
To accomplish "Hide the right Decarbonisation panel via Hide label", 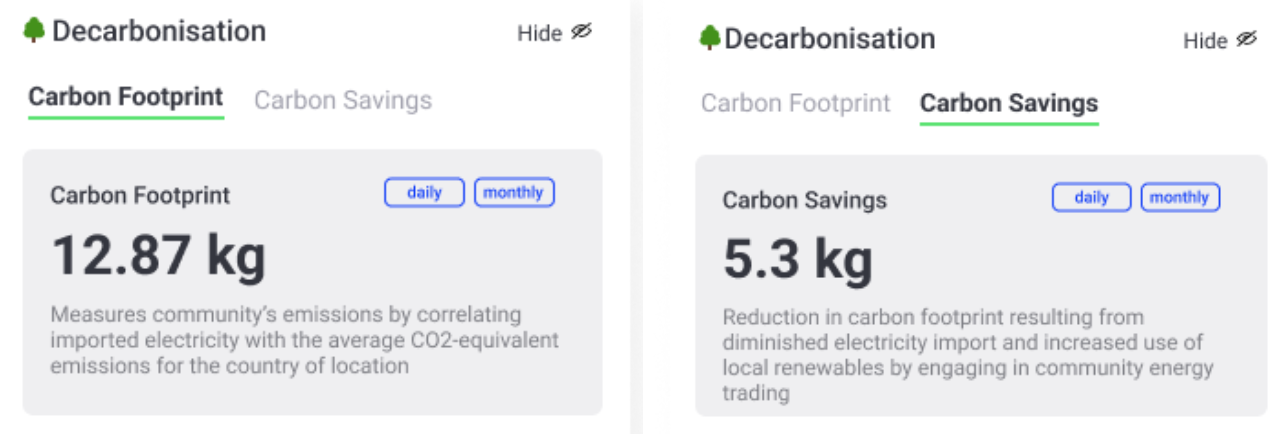I will 1205,41.
